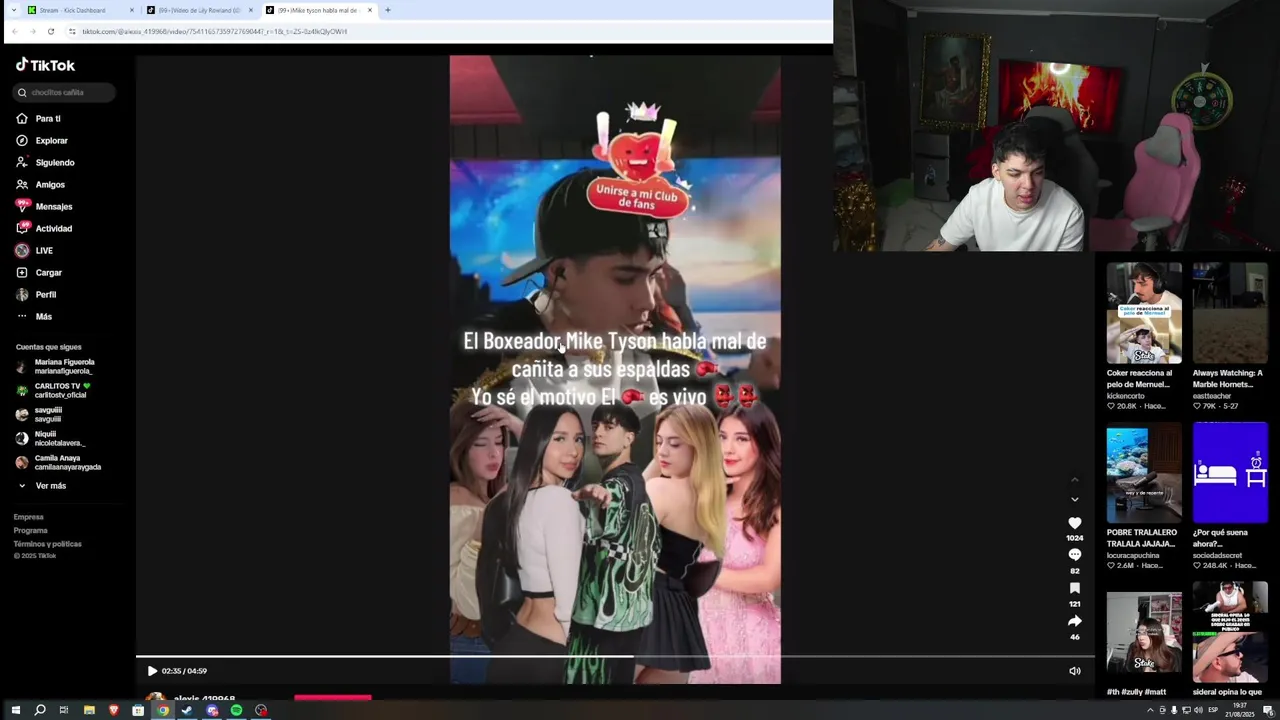The width and height of the screenshot is (1280, 720).
Task: Open Brave browser from taskbar
Action: coord(113,710)
